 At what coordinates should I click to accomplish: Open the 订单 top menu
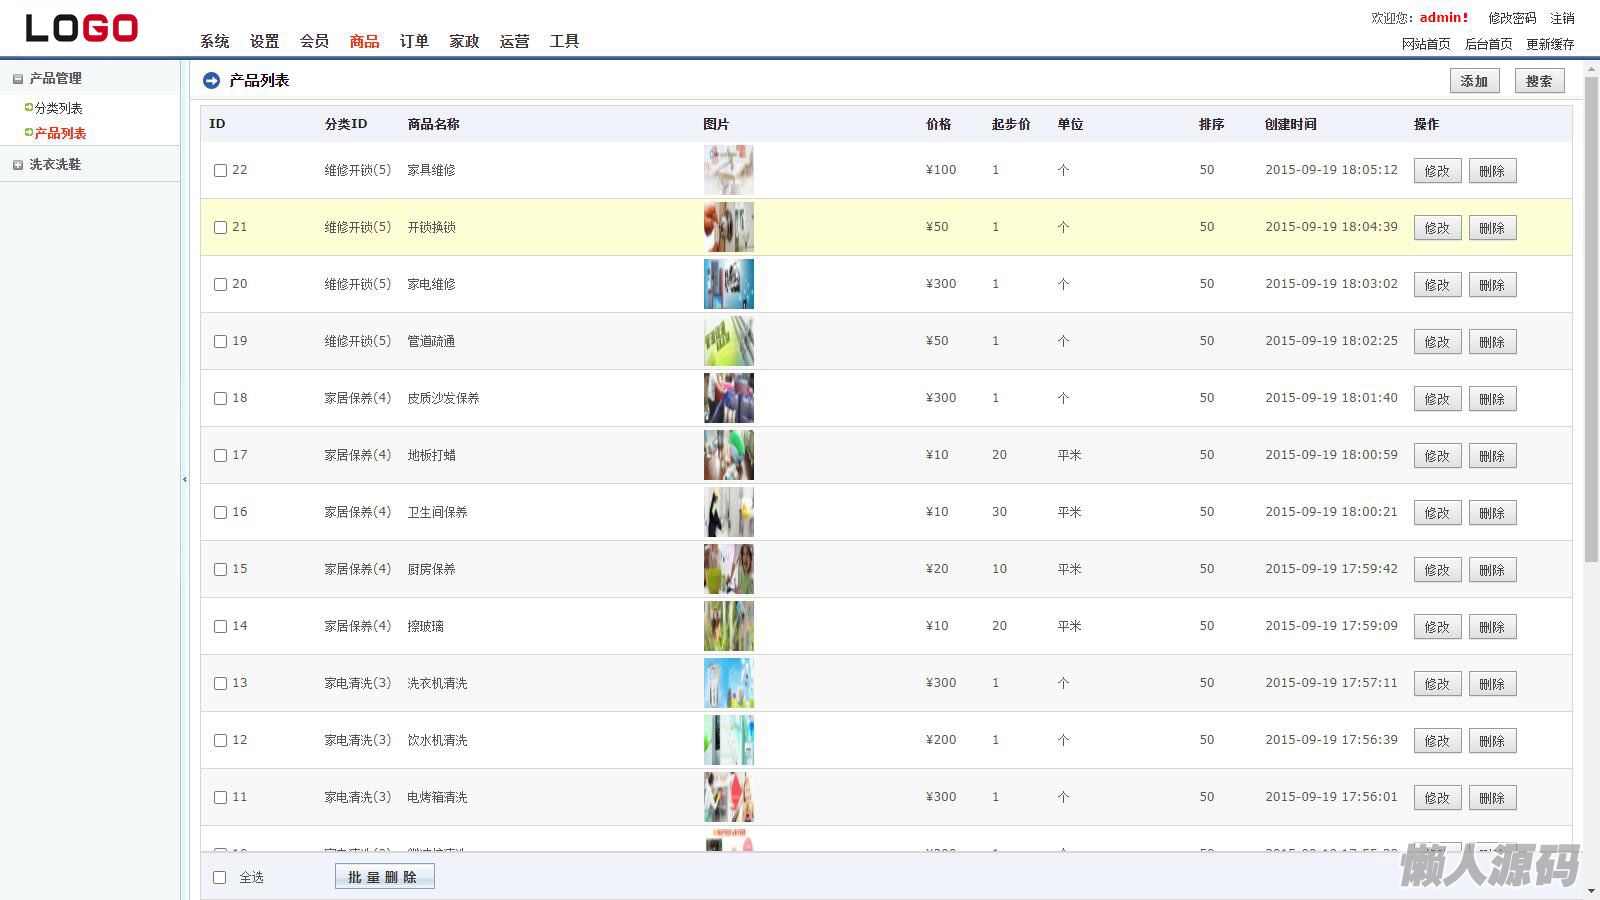tap(414, 41)
